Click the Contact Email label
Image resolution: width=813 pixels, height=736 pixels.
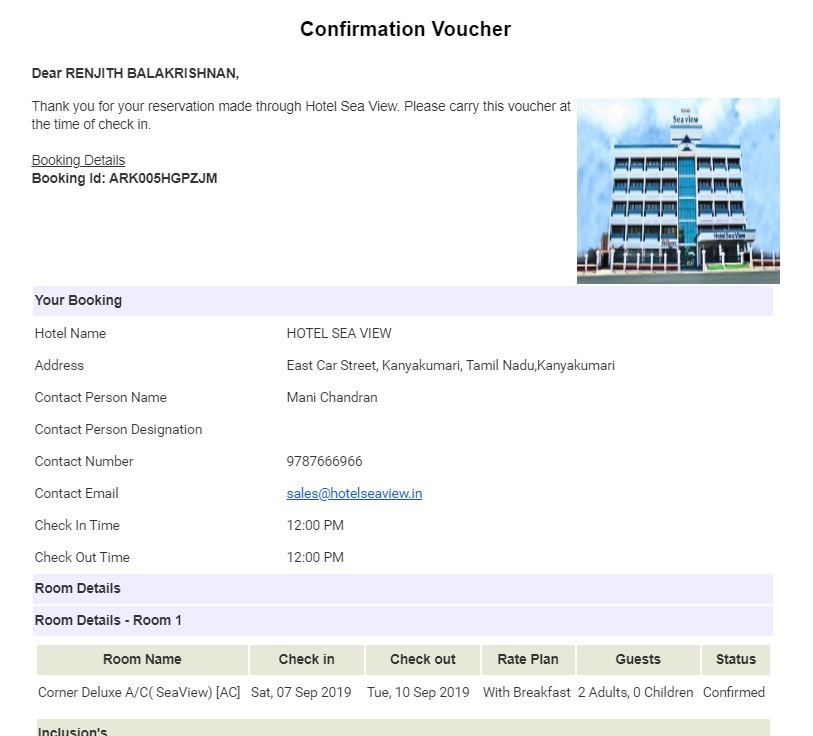77,494
